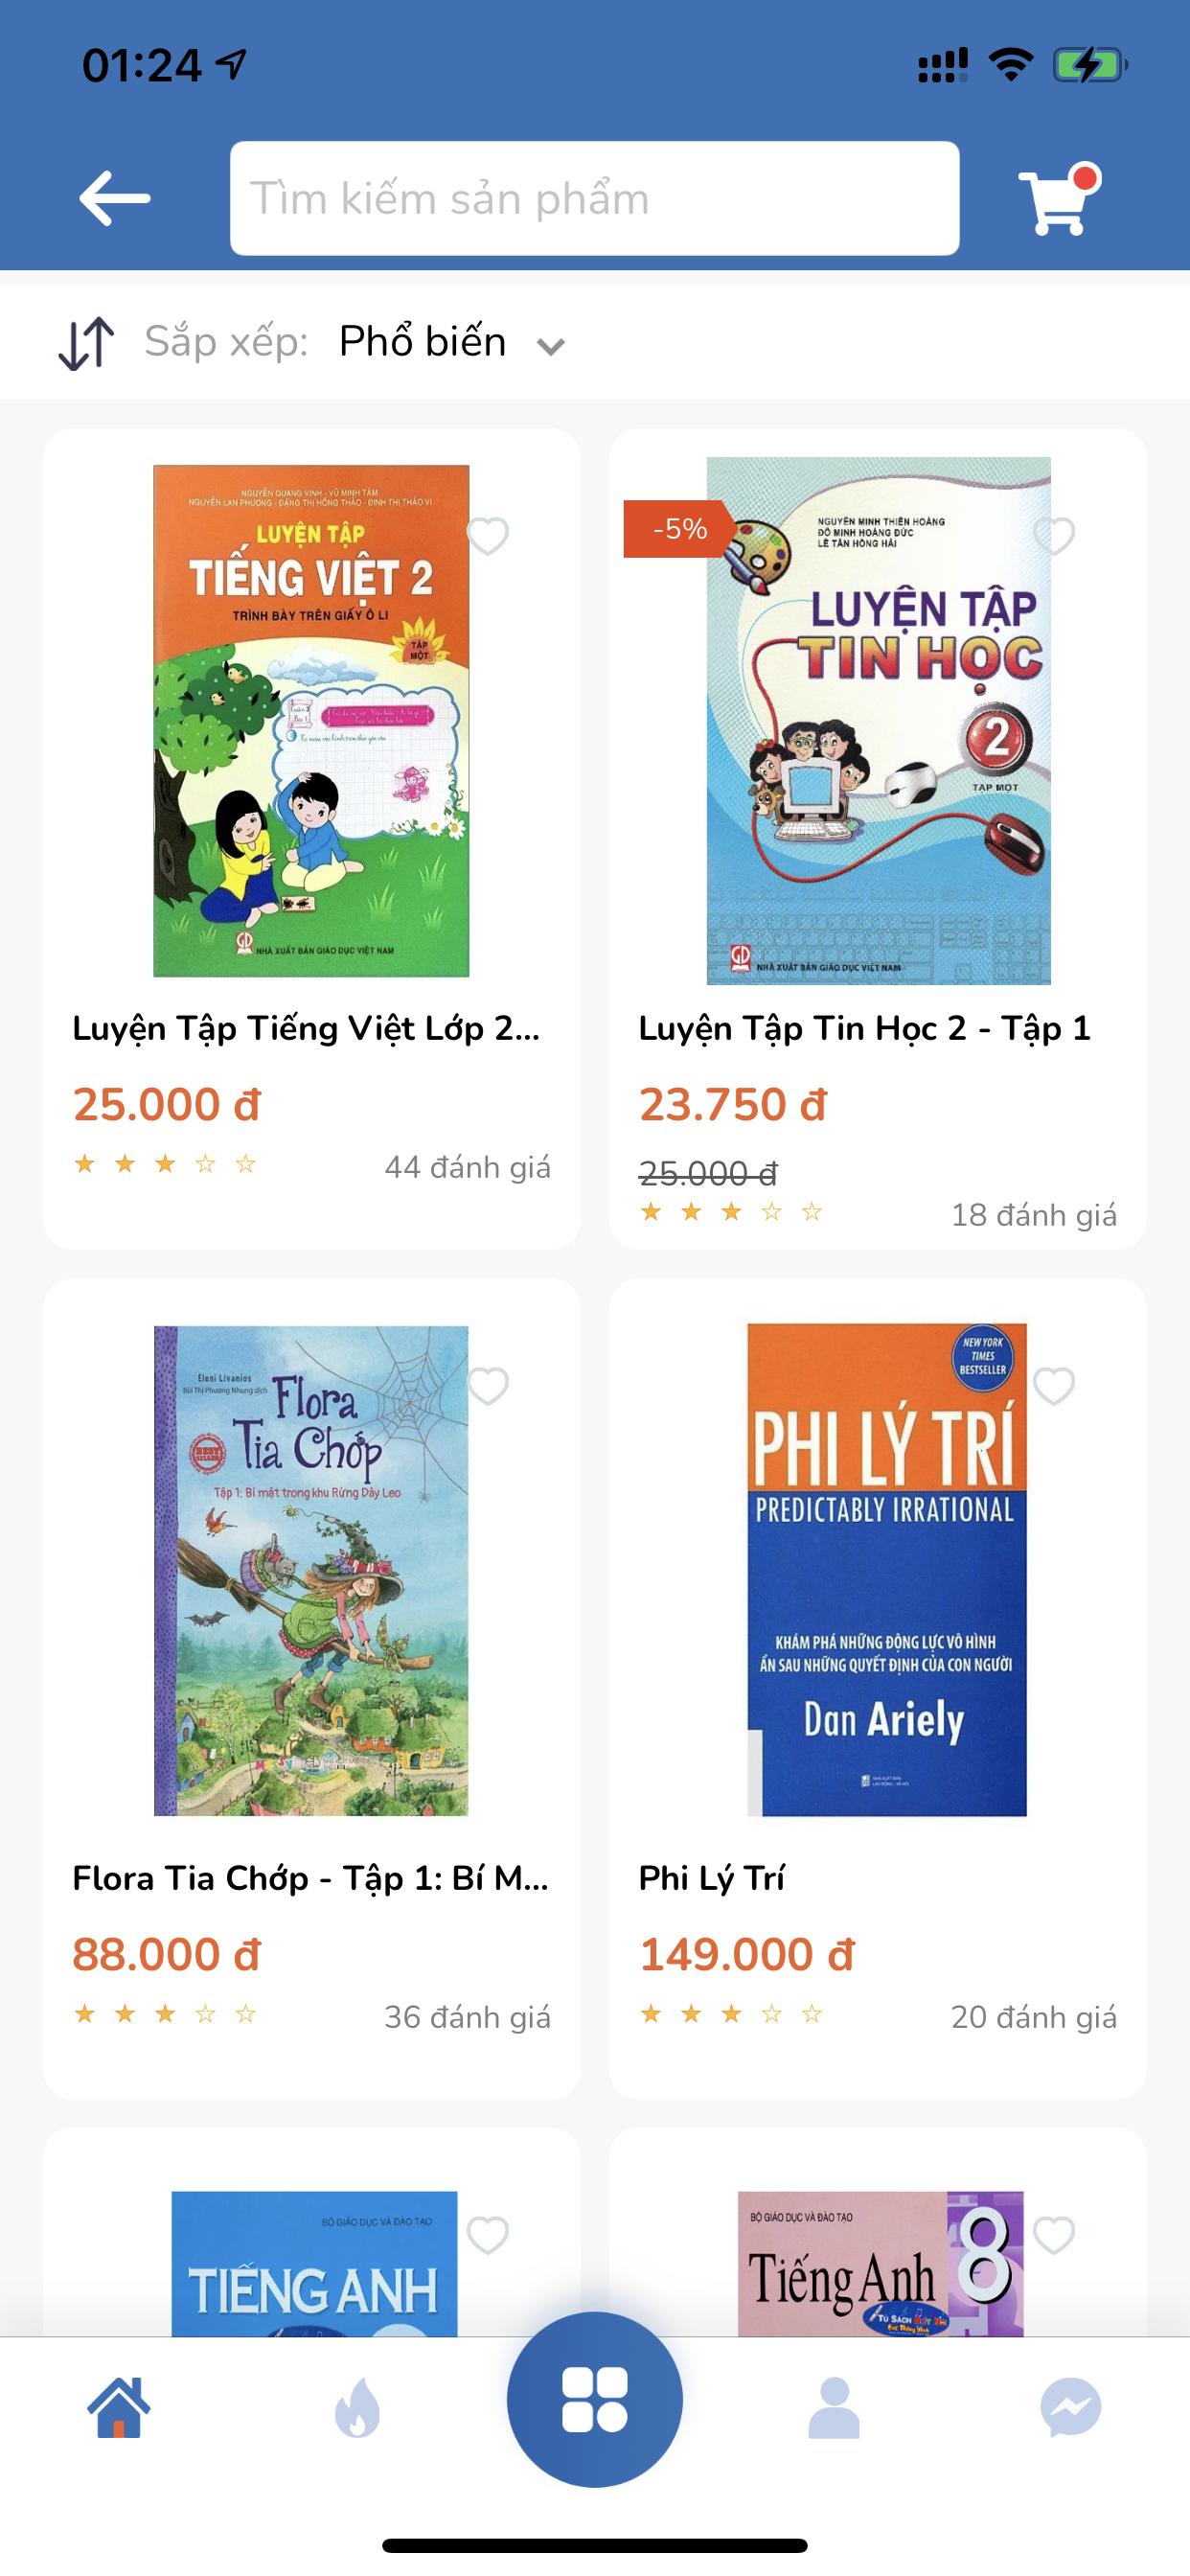Open the profile person tab
Viewport: 1190px width, 2576px height.
coord(833,2408)
